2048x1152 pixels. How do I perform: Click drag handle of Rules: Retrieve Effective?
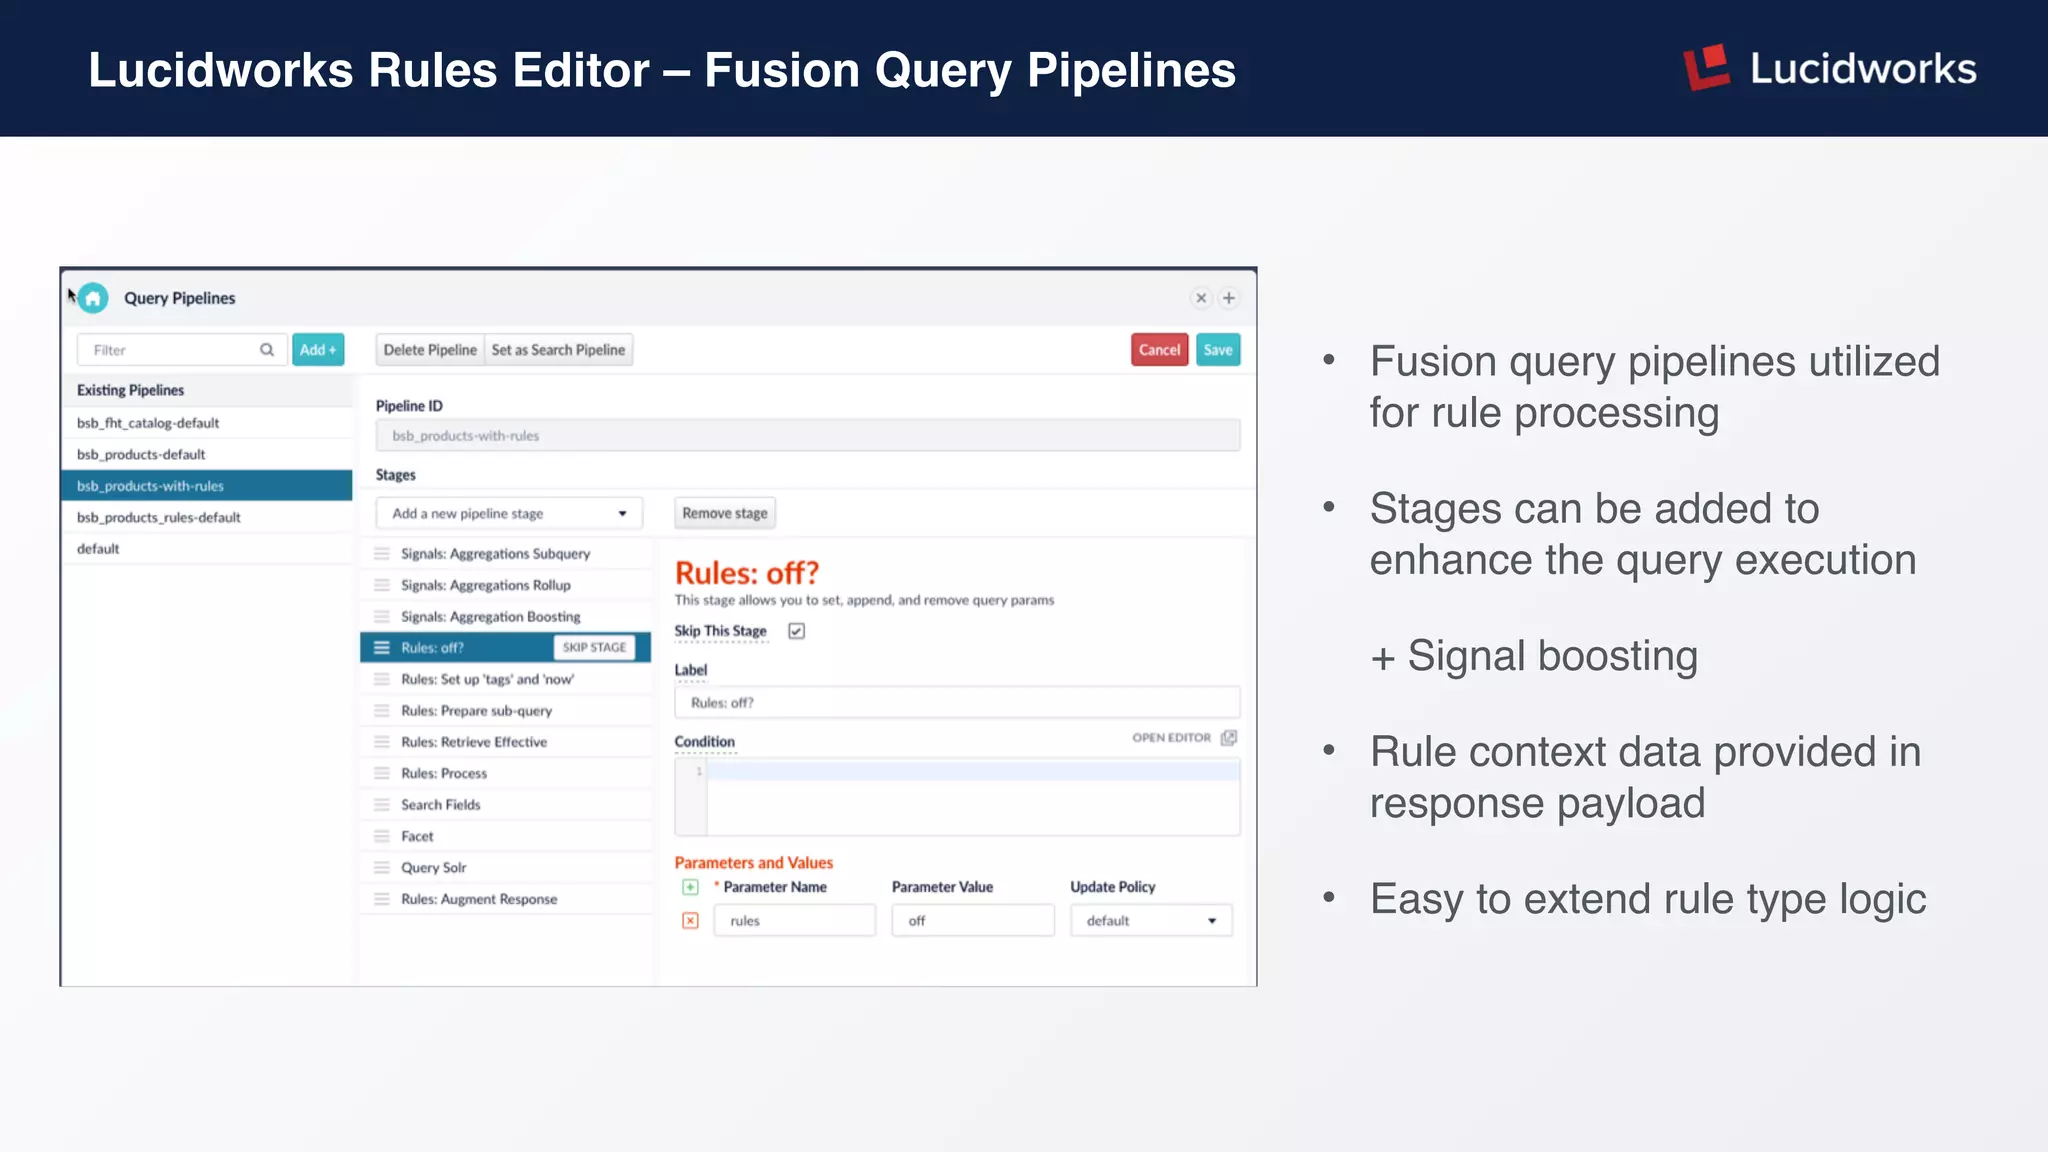382,742
